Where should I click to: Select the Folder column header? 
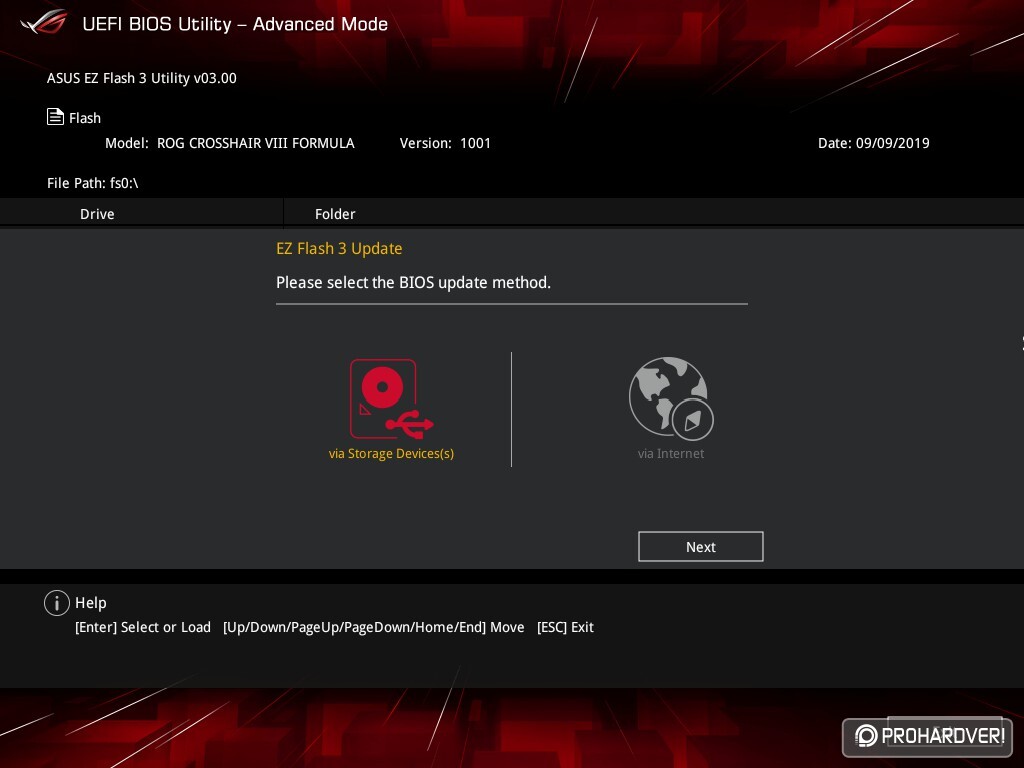(335, 214)
